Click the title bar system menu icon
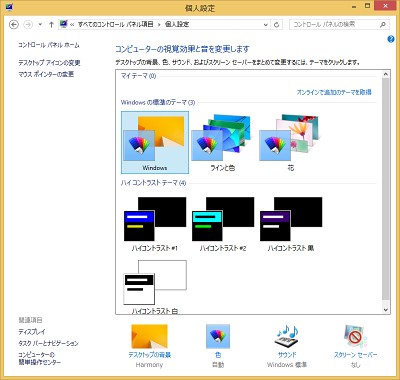The height and width of the screenshot is (380, 400). 9,7
